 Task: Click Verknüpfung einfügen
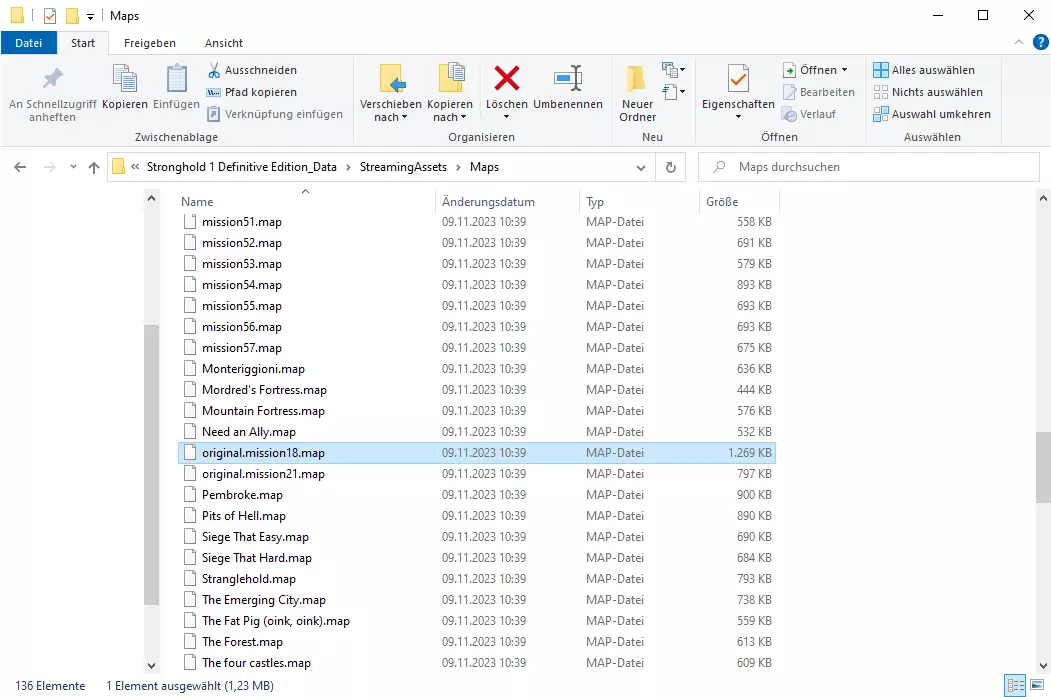tap(275, 114)
